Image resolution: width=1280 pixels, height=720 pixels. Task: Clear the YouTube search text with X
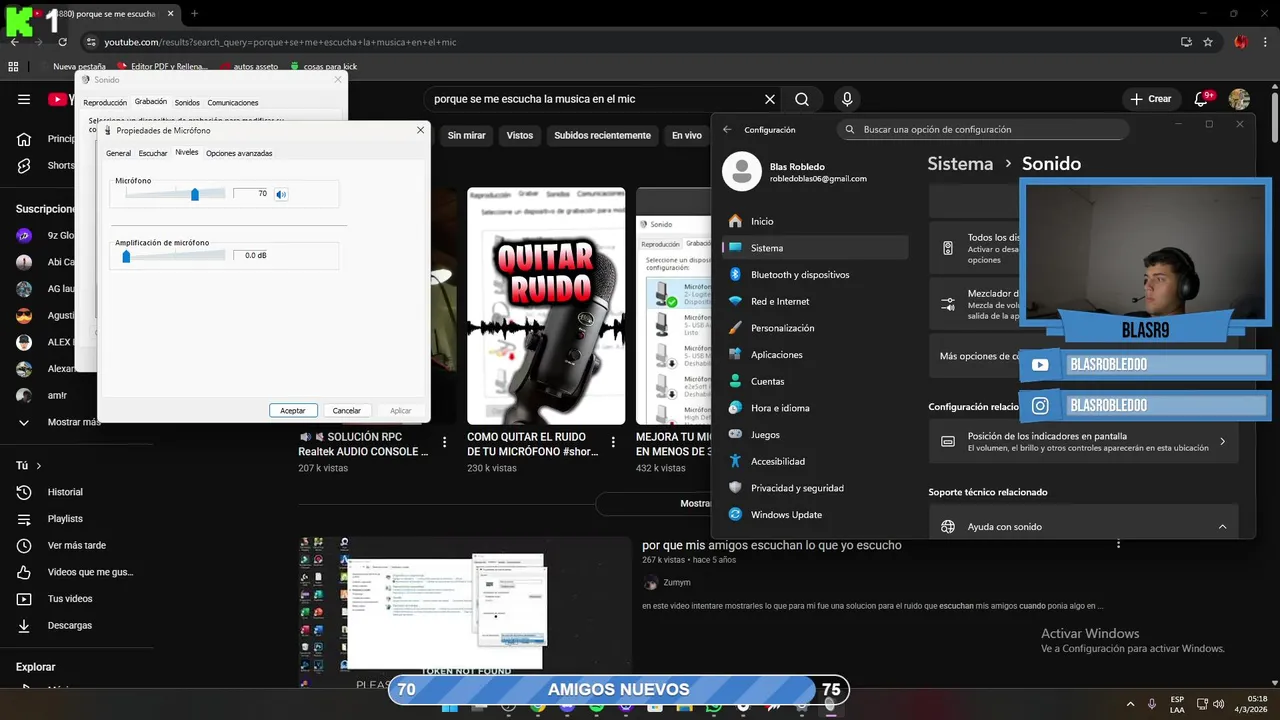click(x=770, y=99)
